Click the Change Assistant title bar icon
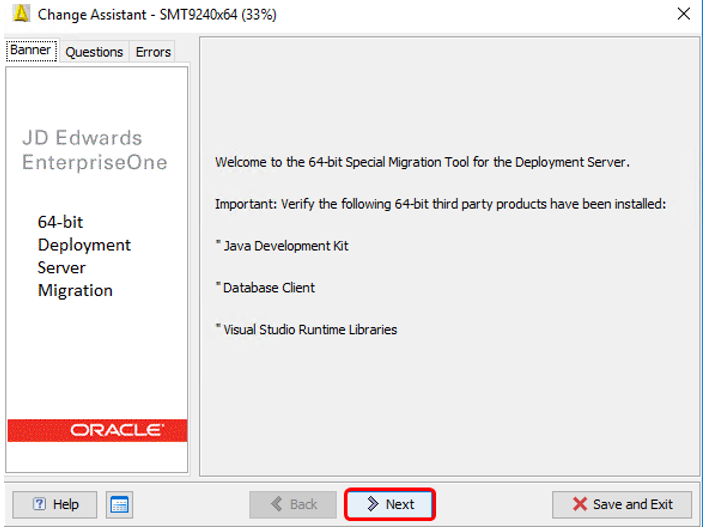Screen dimensions: 704x530 (x=21, y=13)
